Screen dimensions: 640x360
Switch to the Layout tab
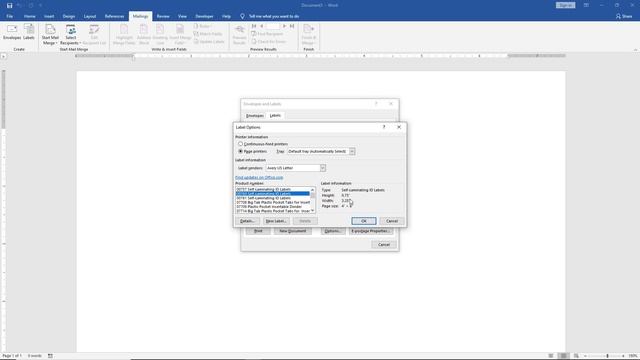(90, 16)
